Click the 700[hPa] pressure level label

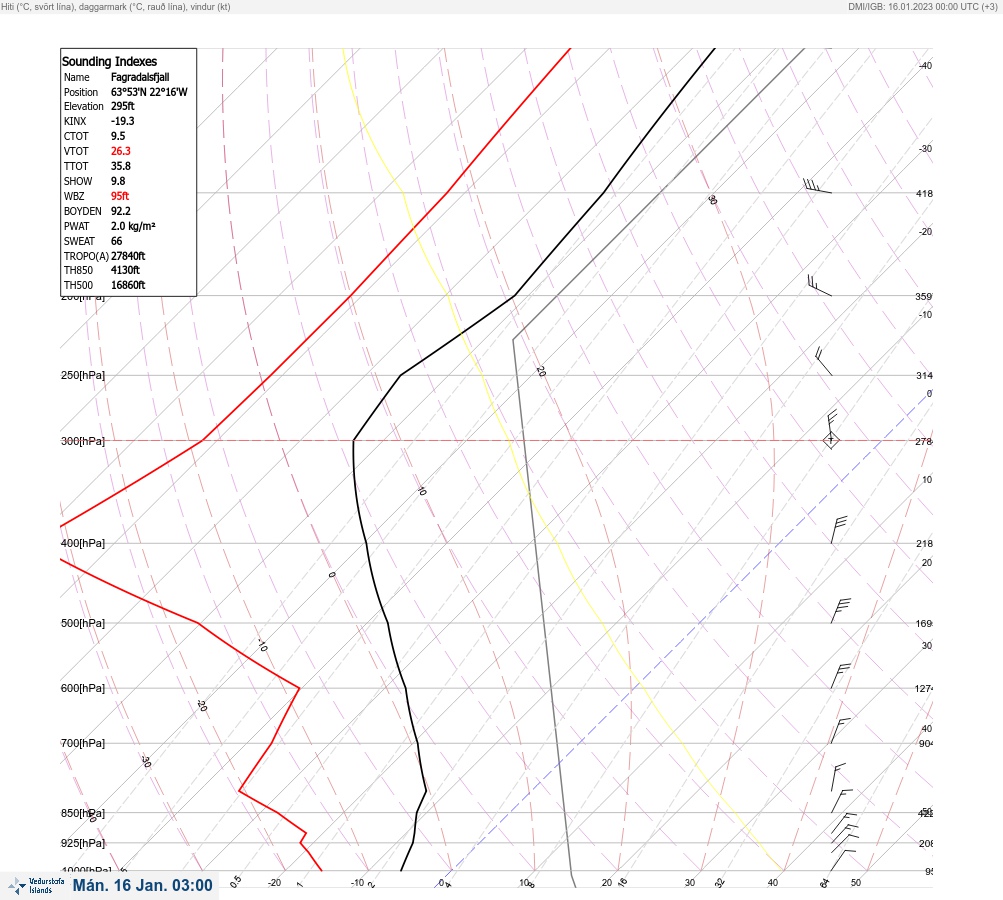click(x=83, y=743)
